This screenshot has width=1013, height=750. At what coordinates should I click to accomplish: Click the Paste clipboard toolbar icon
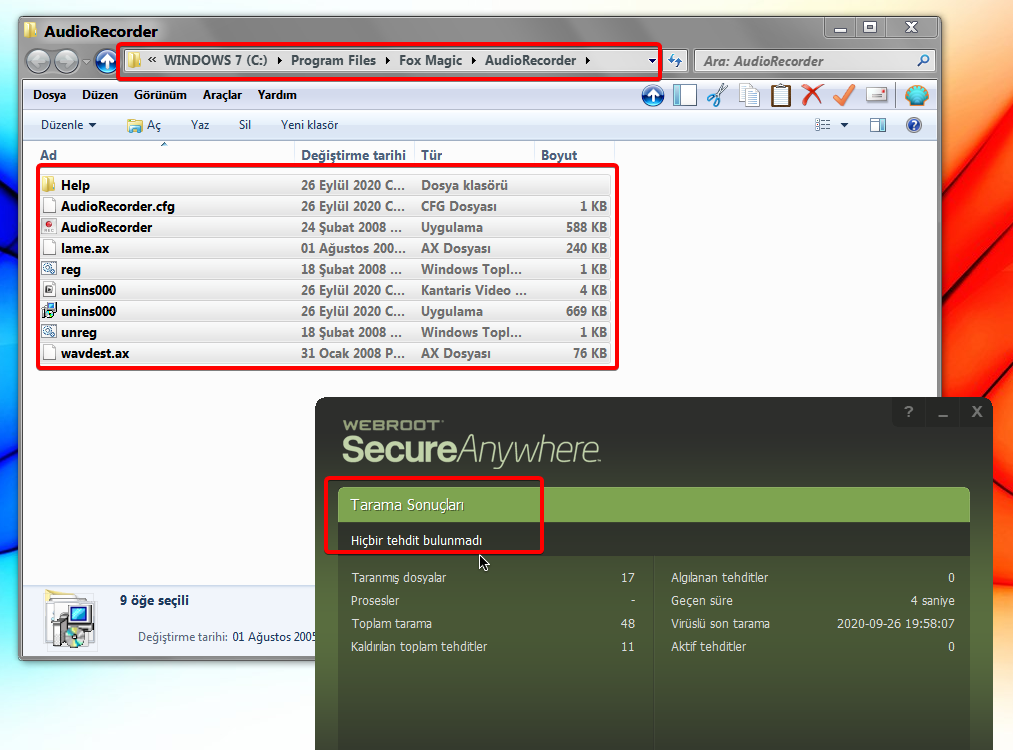pos(780,96)
